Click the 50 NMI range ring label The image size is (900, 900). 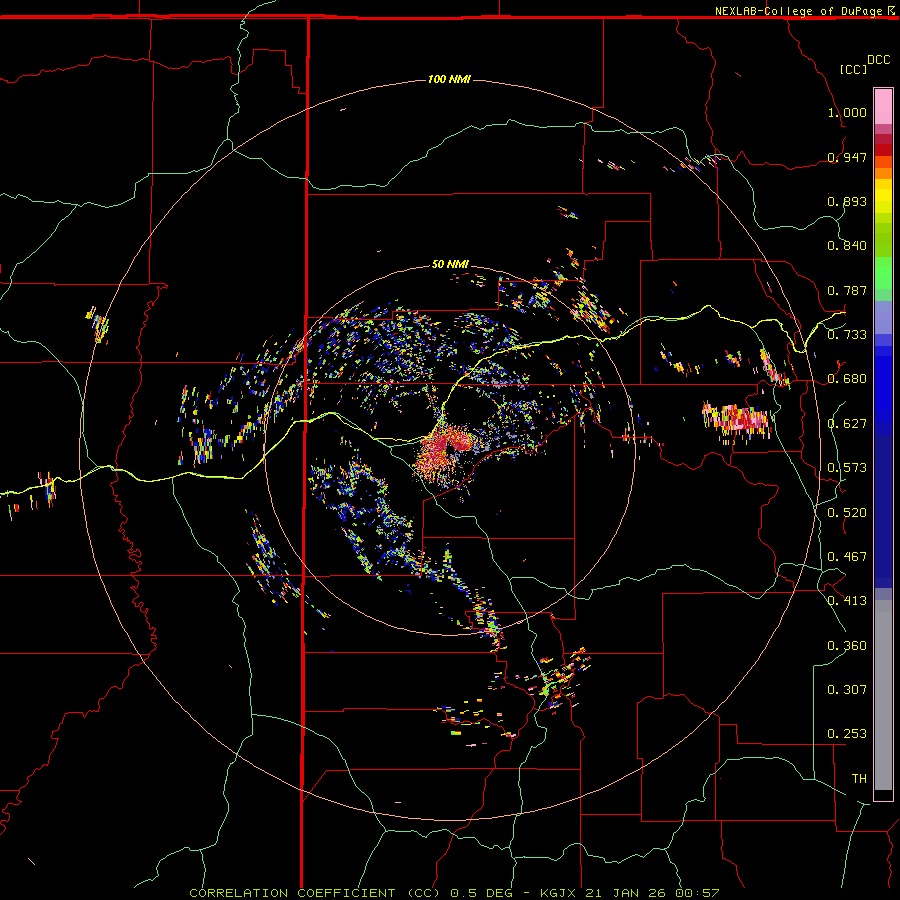click(x=450, y=265)
